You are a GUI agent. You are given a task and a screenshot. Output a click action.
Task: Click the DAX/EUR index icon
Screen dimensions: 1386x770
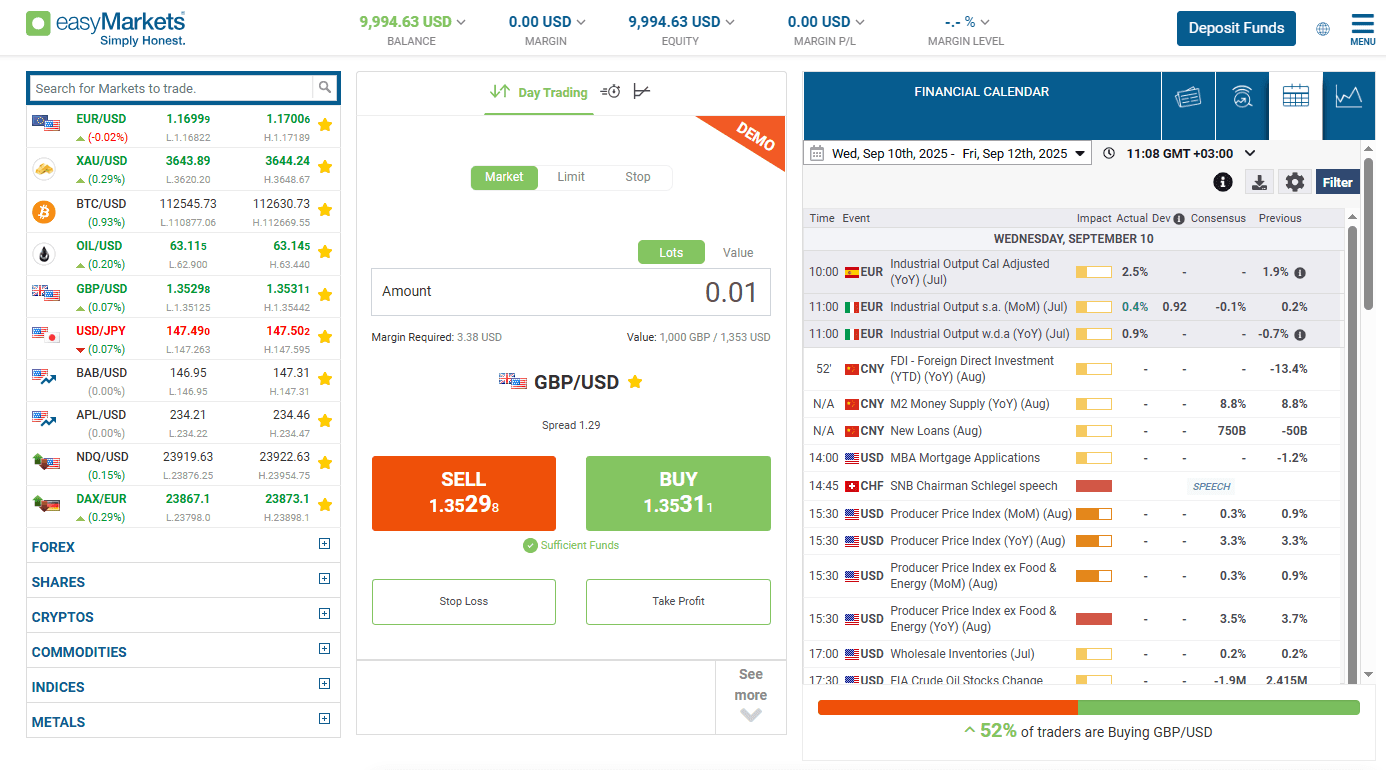(x=45, y=503)
